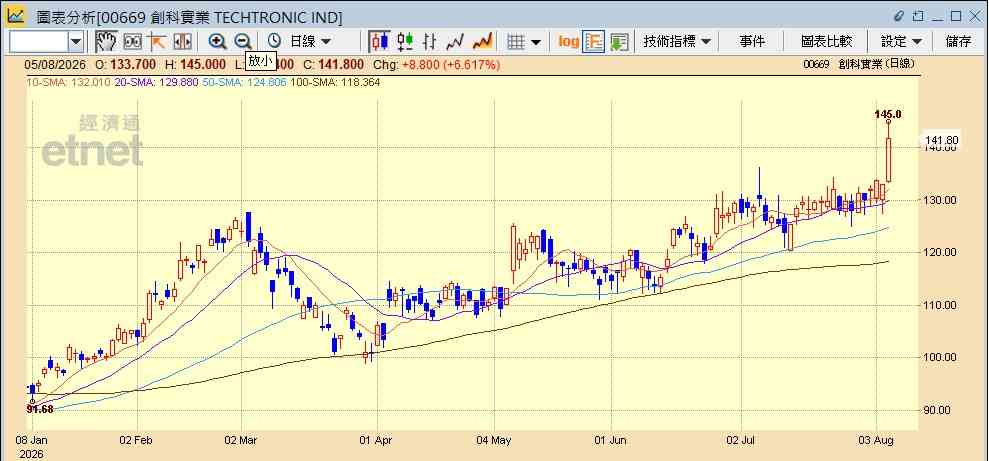Click the binoculars view icon

pyautogui.click(x=132, y=42)
